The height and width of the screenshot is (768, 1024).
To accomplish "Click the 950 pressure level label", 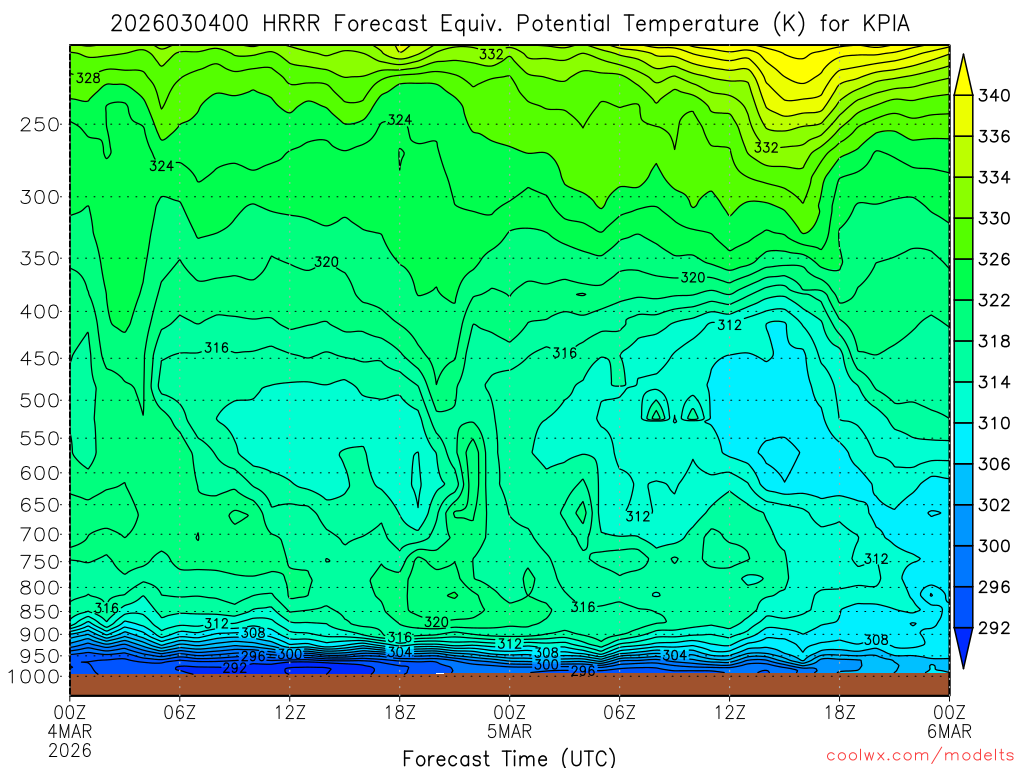I will [40, 656].
